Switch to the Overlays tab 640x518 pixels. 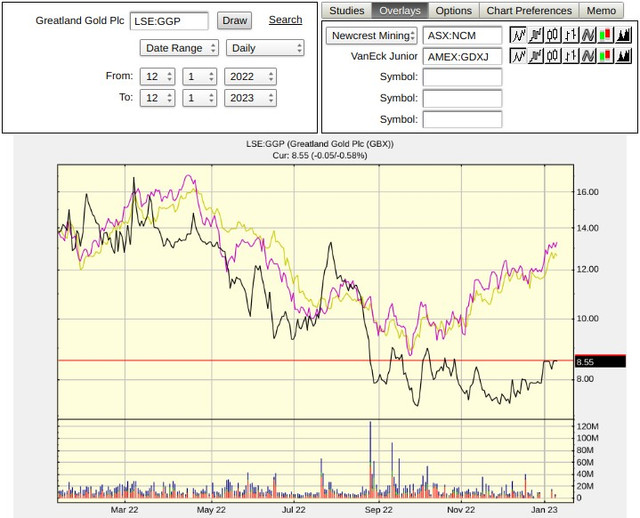400,11
